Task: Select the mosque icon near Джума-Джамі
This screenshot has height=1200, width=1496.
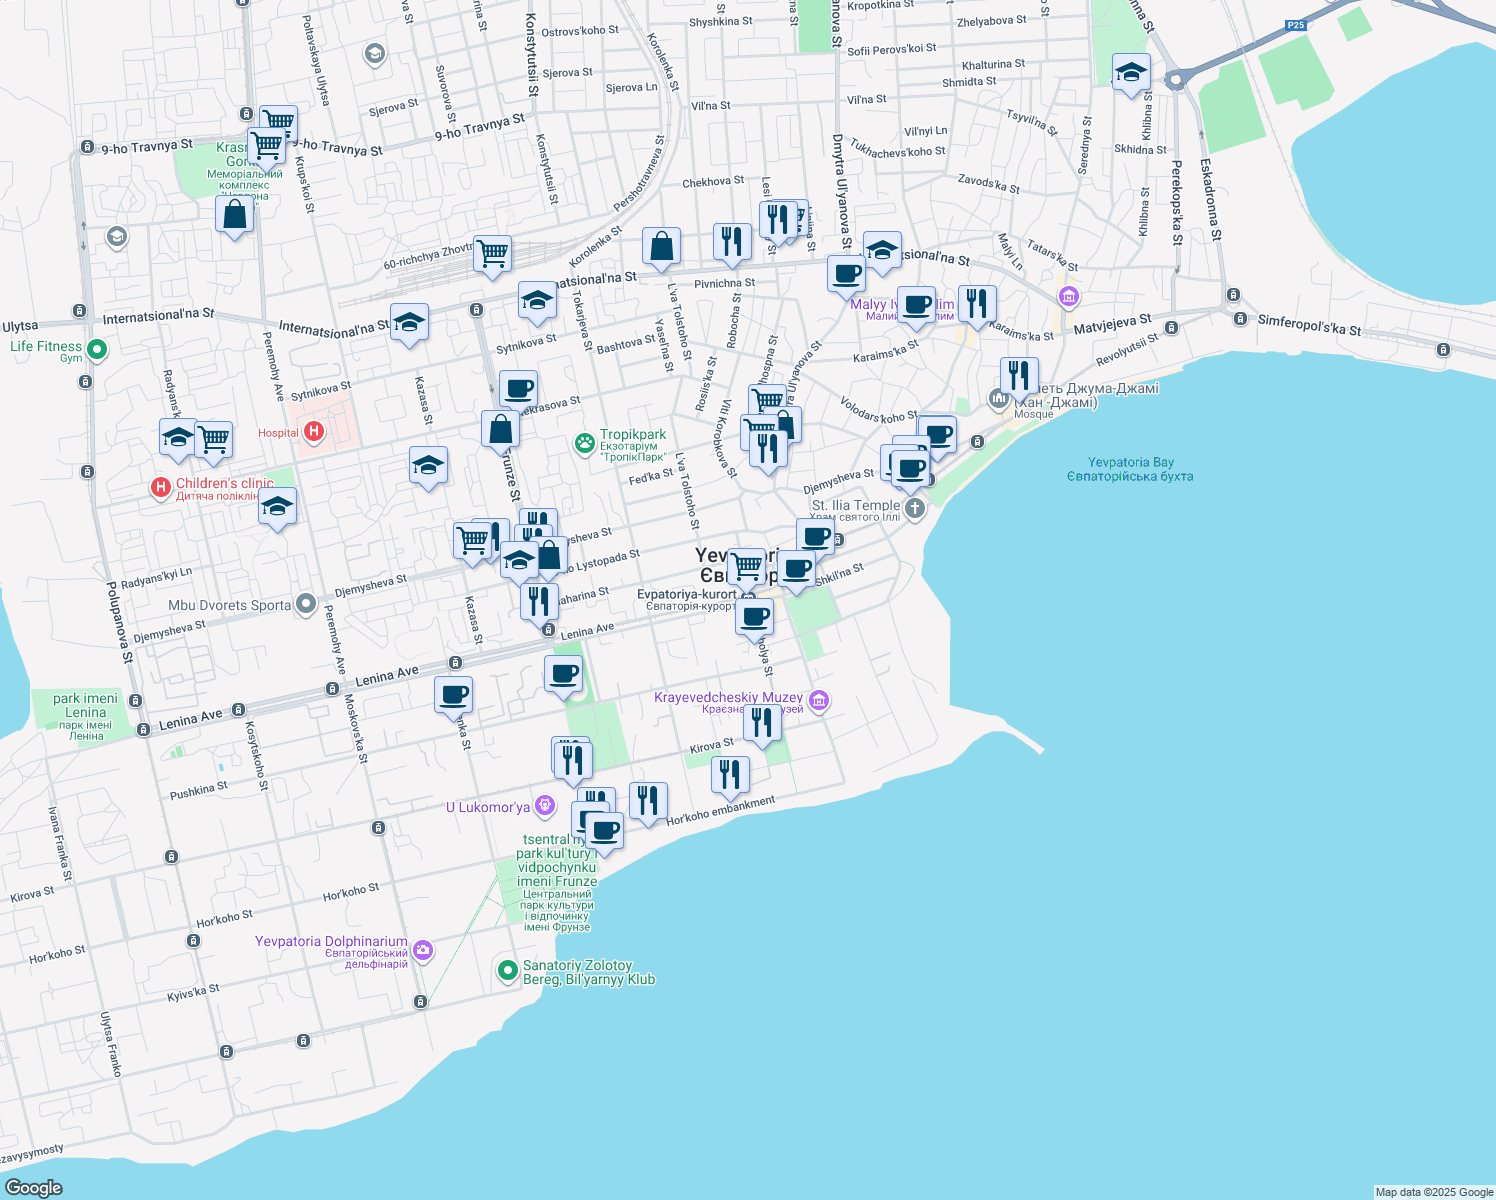Action: click(998, 397)
